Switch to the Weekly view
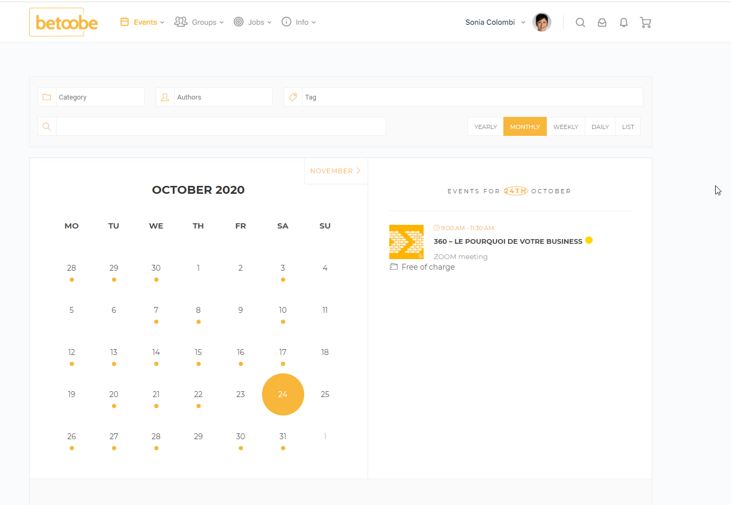 click(x=565, y=126)
